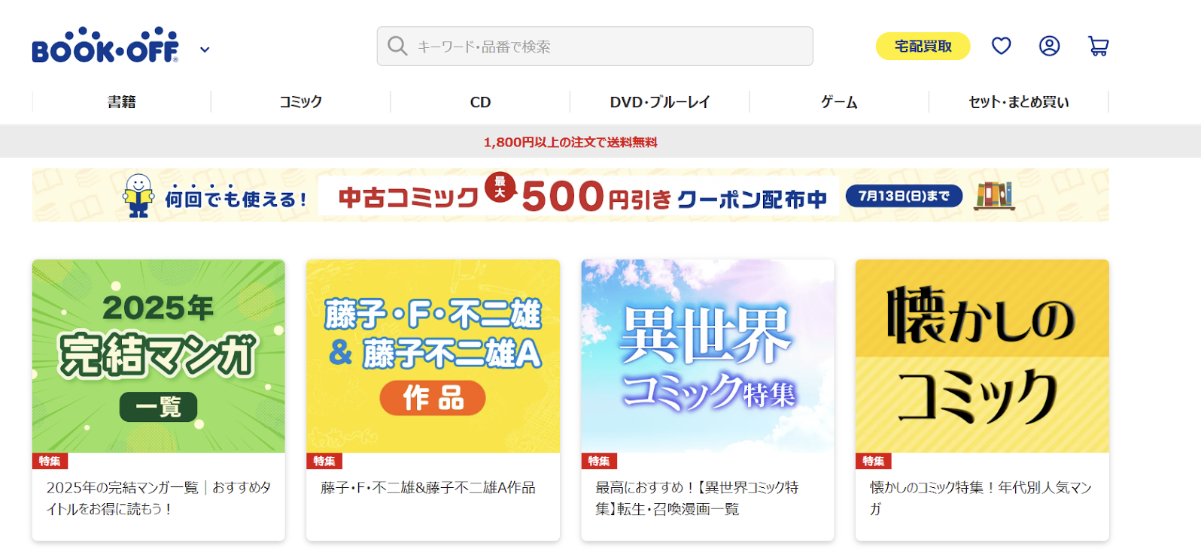
Task: Open the 2025年完結マンガ一覧 thumbnail
Action: tap(158, 356)
